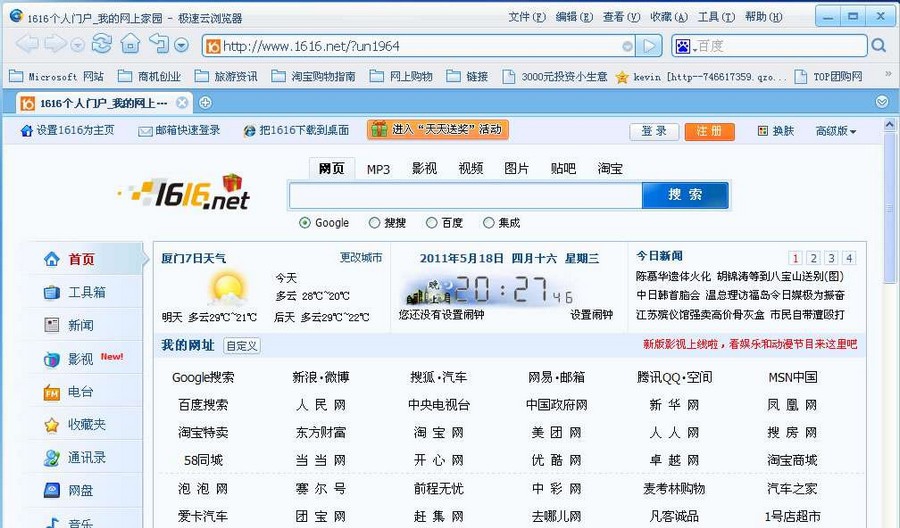Viewport: 900px width, 528px height.
Task: Open the 旅游资讯 bookmark folder
Action: 226,76
